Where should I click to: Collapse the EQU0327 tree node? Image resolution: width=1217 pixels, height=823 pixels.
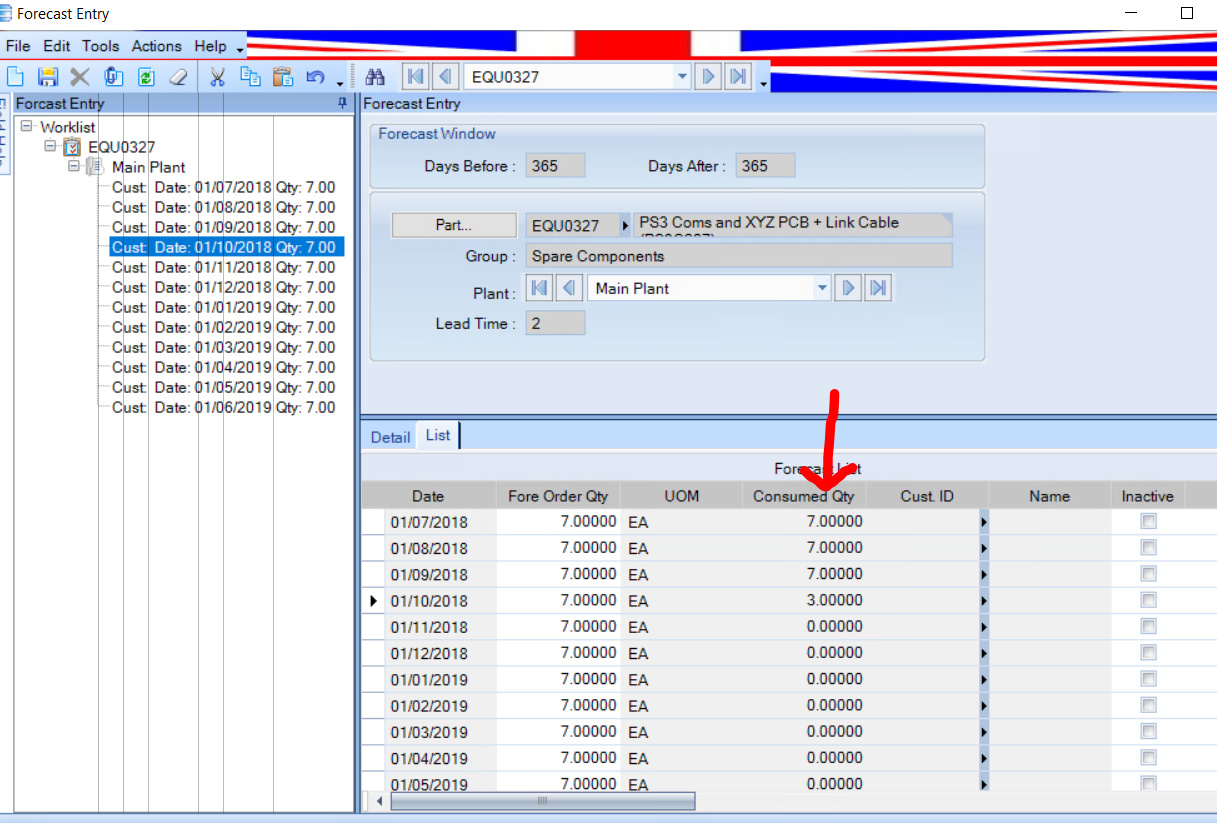click(50, 147)
